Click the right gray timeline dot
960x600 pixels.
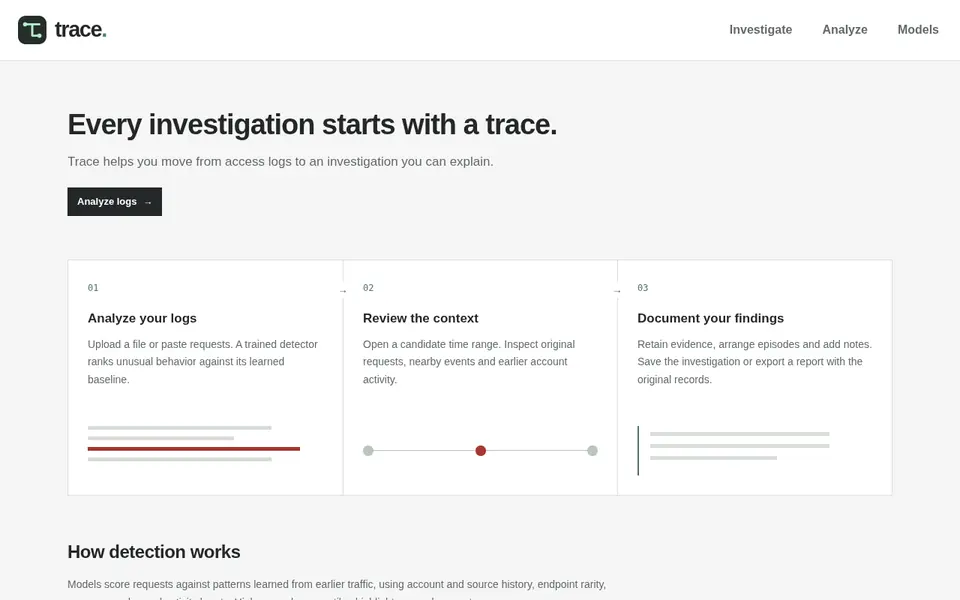(x=592, y=451)
